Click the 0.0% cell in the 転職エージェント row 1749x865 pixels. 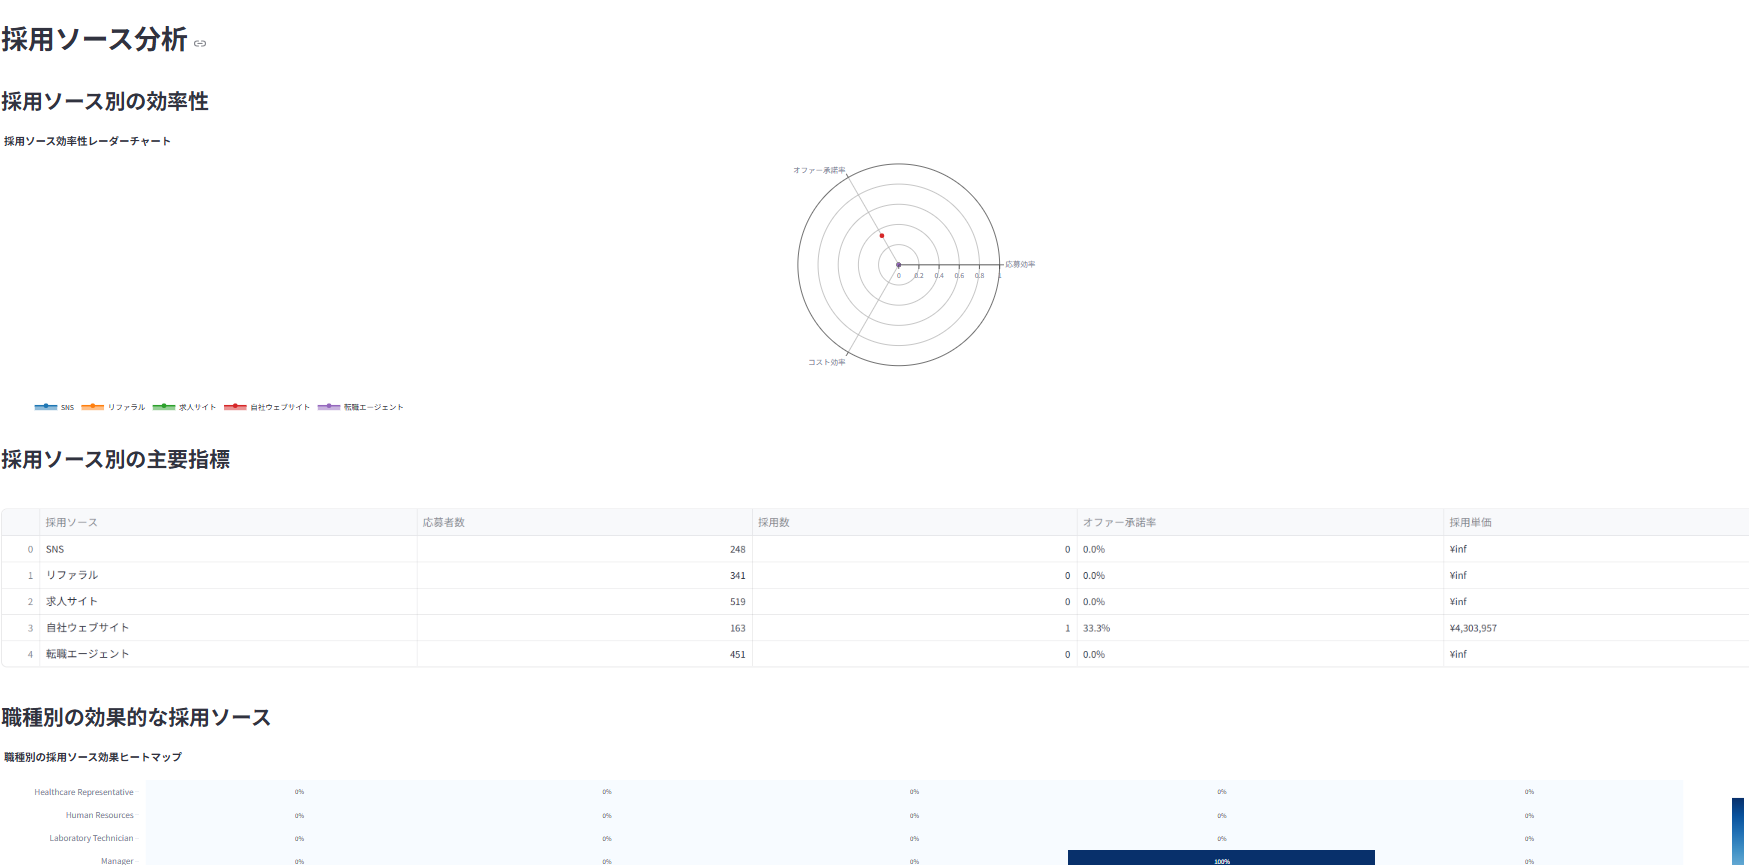1260,654
